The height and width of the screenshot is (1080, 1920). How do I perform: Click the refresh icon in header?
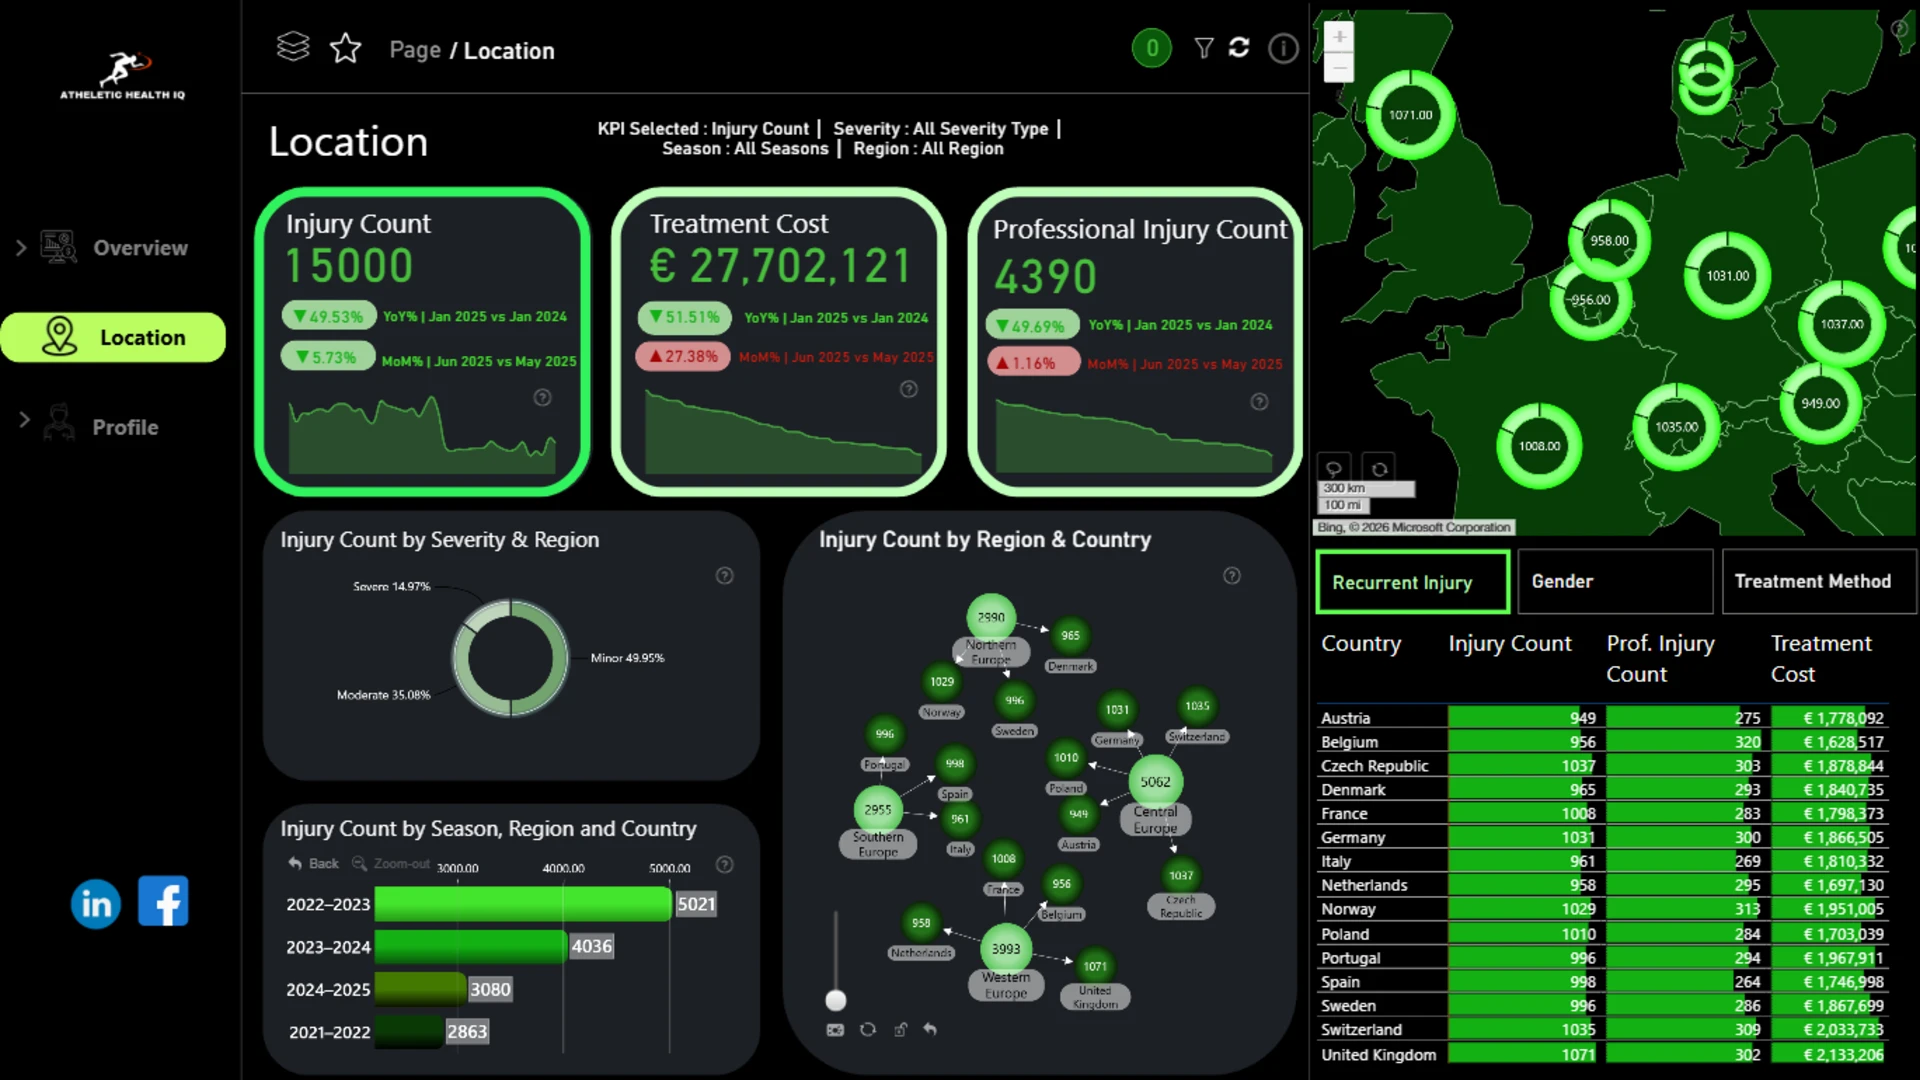(1239, 47)
